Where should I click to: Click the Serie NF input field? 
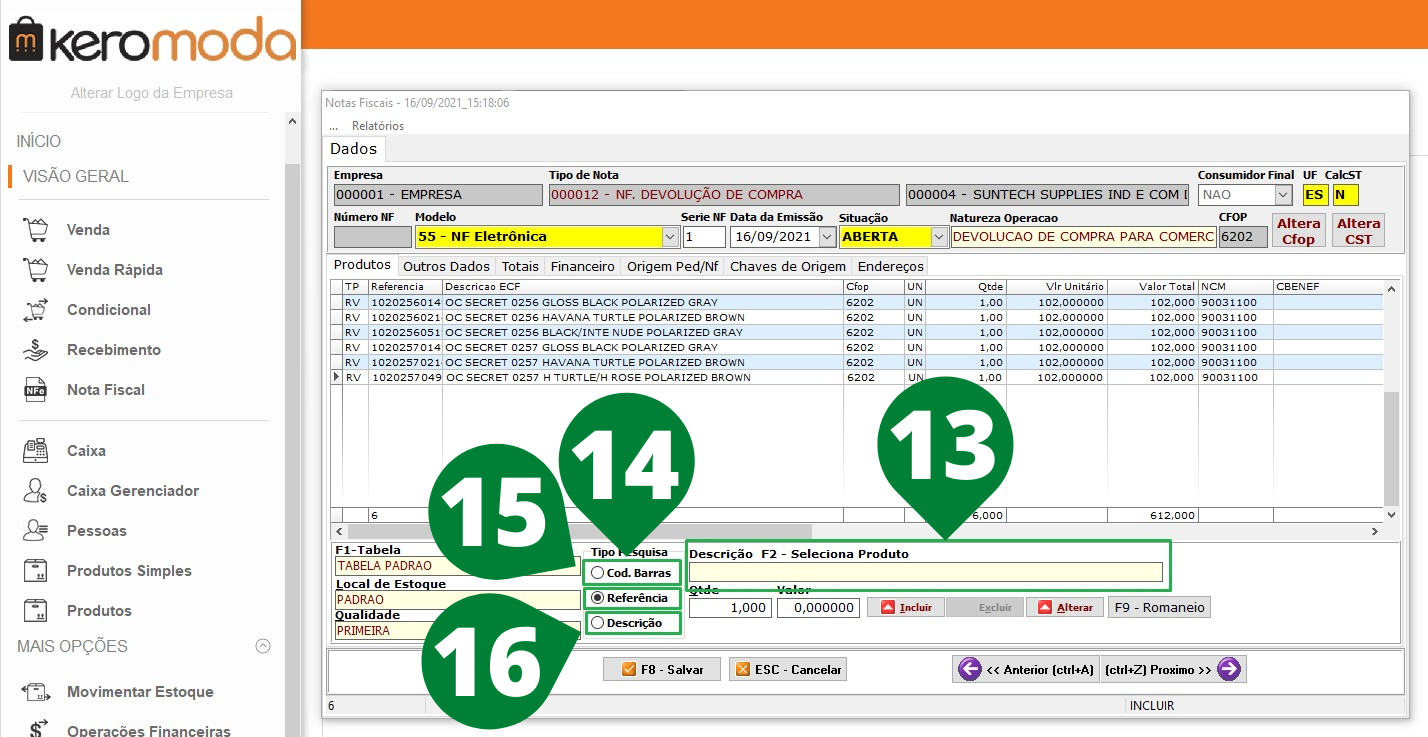704,237
